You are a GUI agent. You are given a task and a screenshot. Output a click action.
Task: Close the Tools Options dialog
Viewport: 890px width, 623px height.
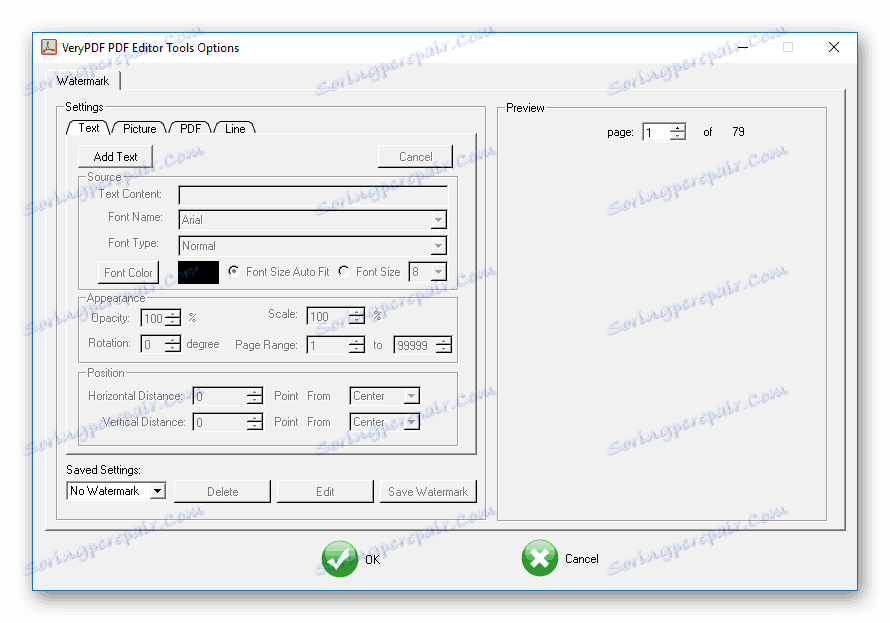click(834, 47)
